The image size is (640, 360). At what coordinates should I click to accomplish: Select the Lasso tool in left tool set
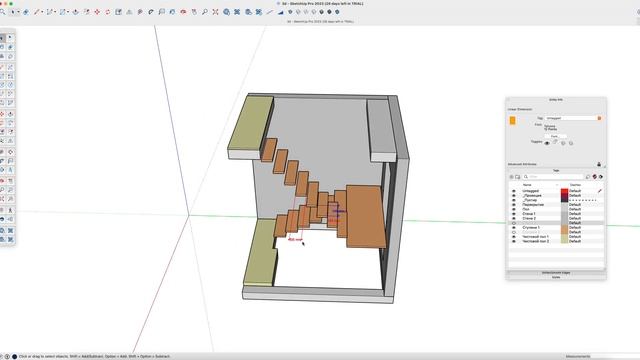coord(11,38)
